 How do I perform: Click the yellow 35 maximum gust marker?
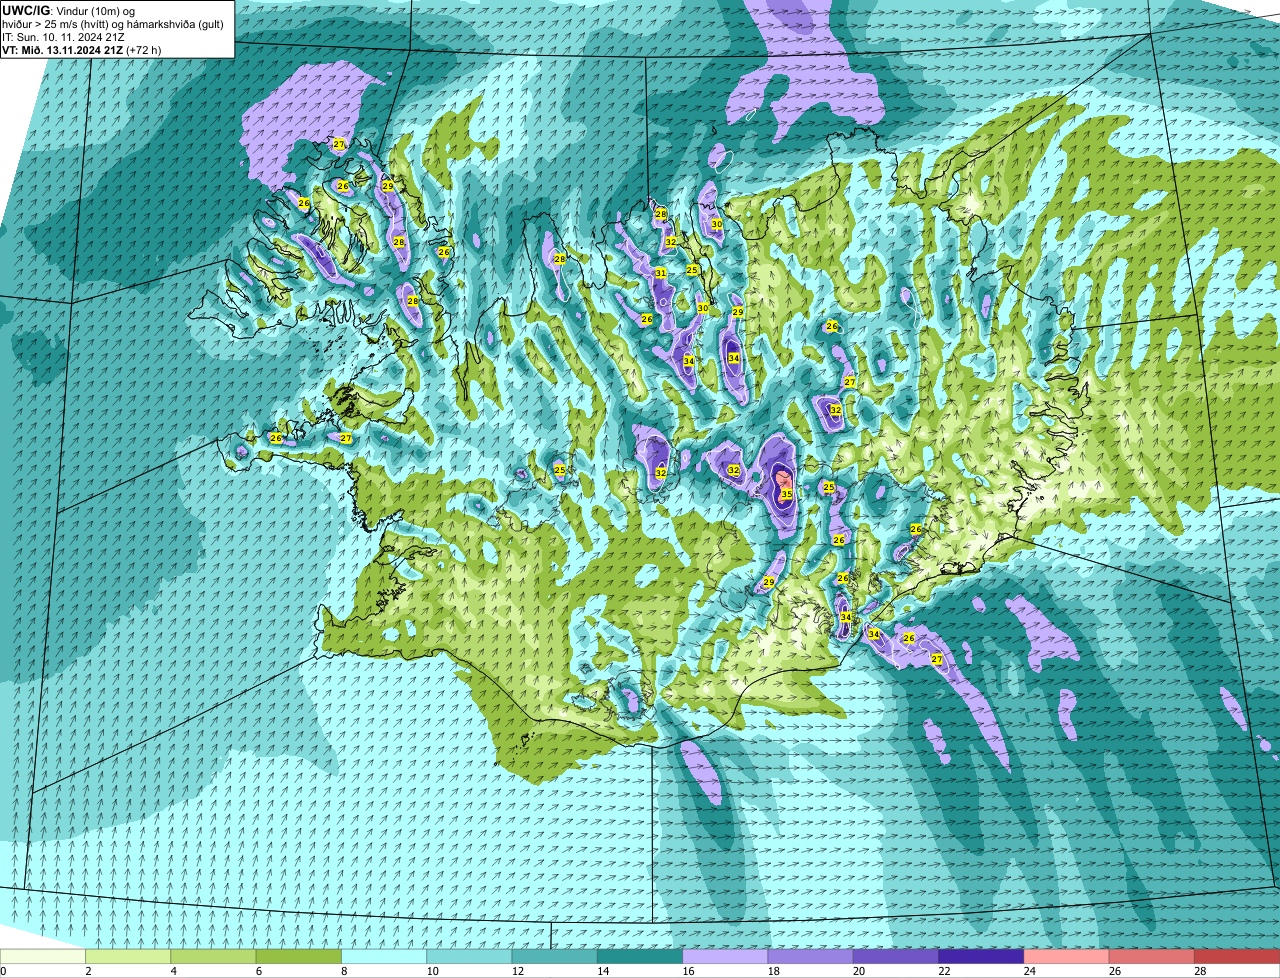coord(787,494)
